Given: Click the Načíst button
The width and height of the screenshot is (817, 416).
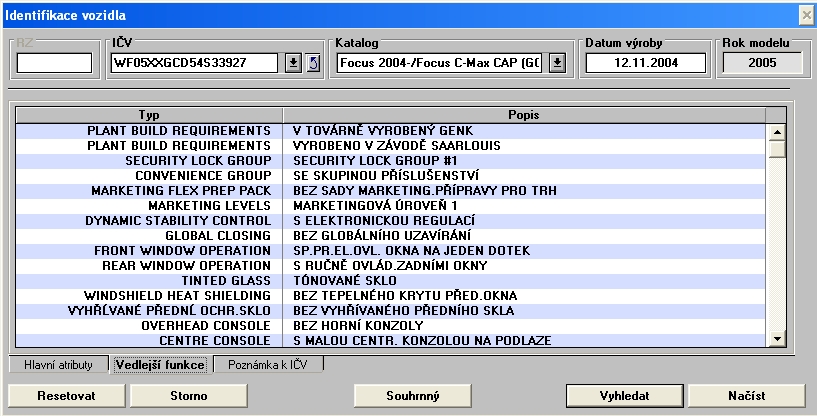Looking at the screenshot, I should pos(746,395).
